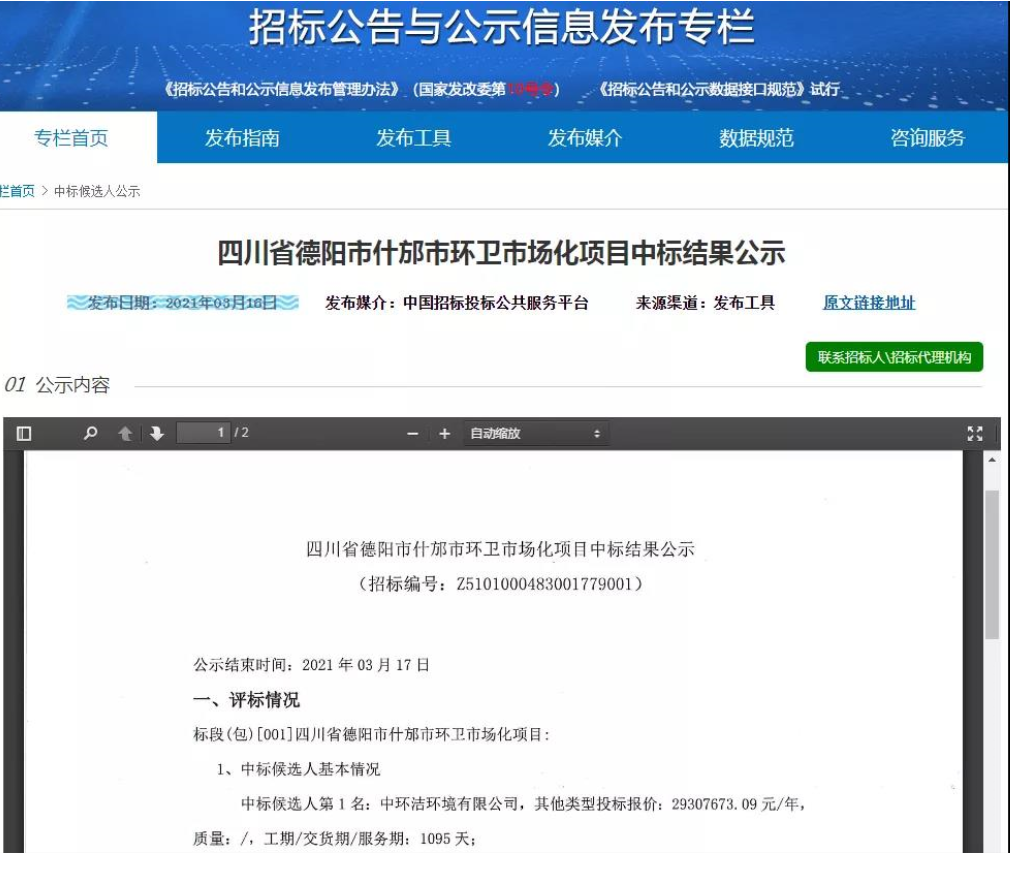Go to next PDF page arrow
The image size is (1010, 869).
click(156, 433)
